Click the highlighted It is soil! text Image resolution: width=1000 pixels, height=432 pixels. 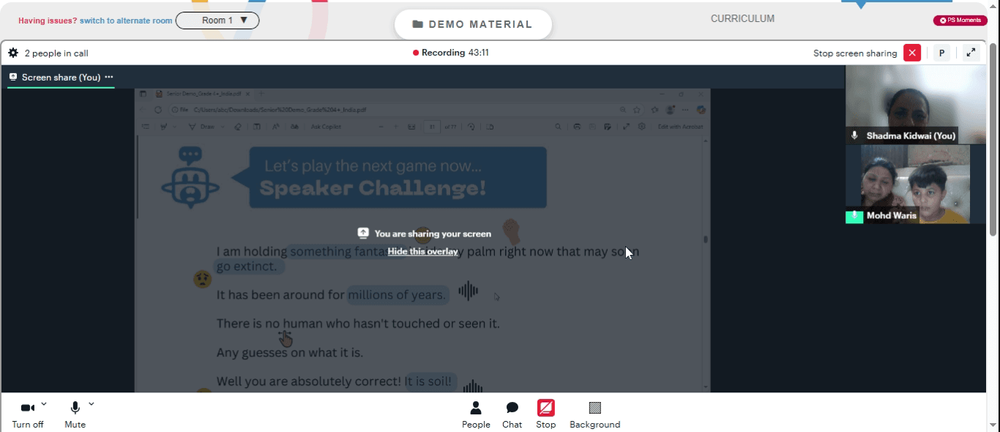(430, 382)
